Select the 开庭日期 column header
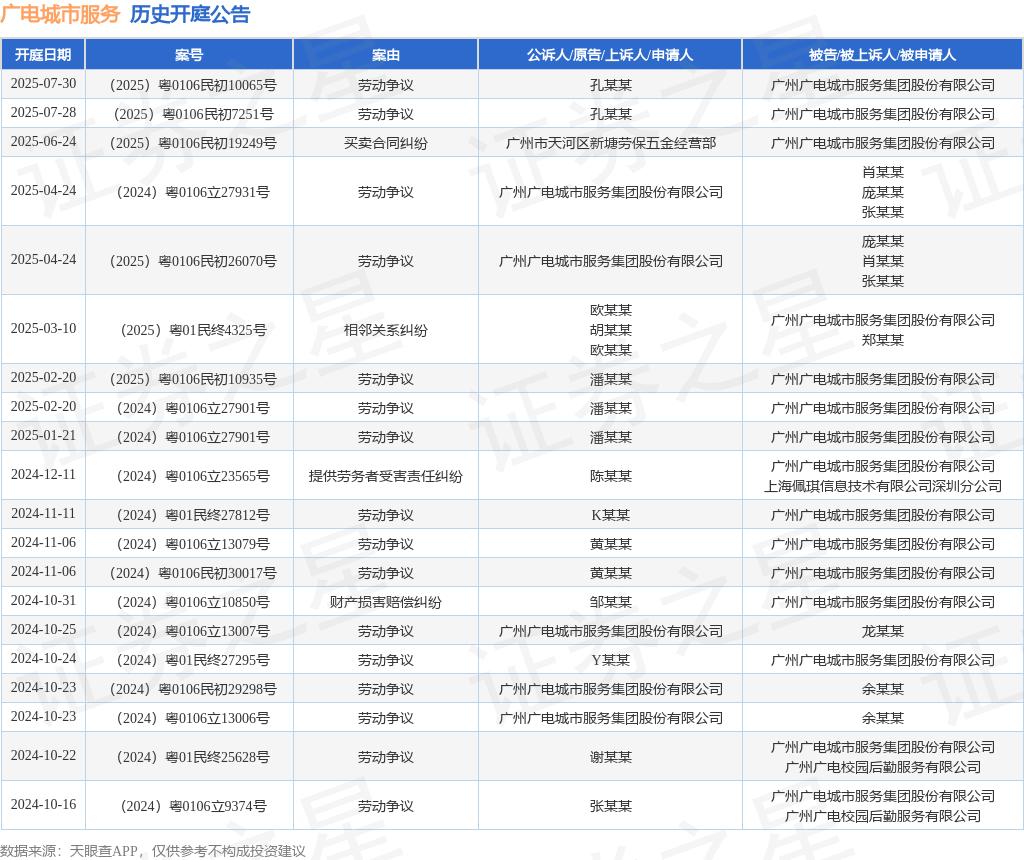Screen dimensions: 1024x860 tap(43, 55)
